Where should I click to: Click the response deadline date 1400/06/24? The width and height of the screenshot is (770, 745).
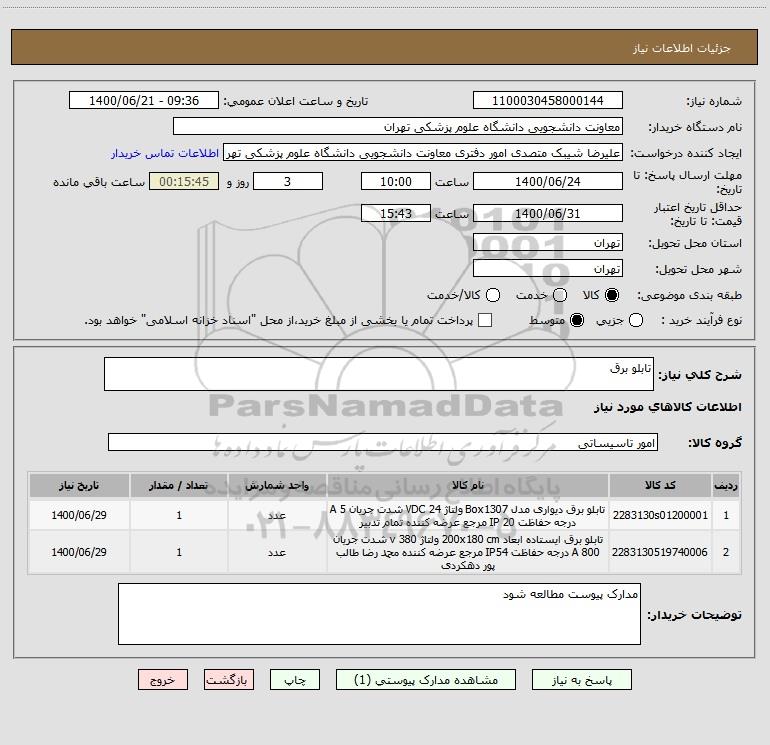(548, 181)
